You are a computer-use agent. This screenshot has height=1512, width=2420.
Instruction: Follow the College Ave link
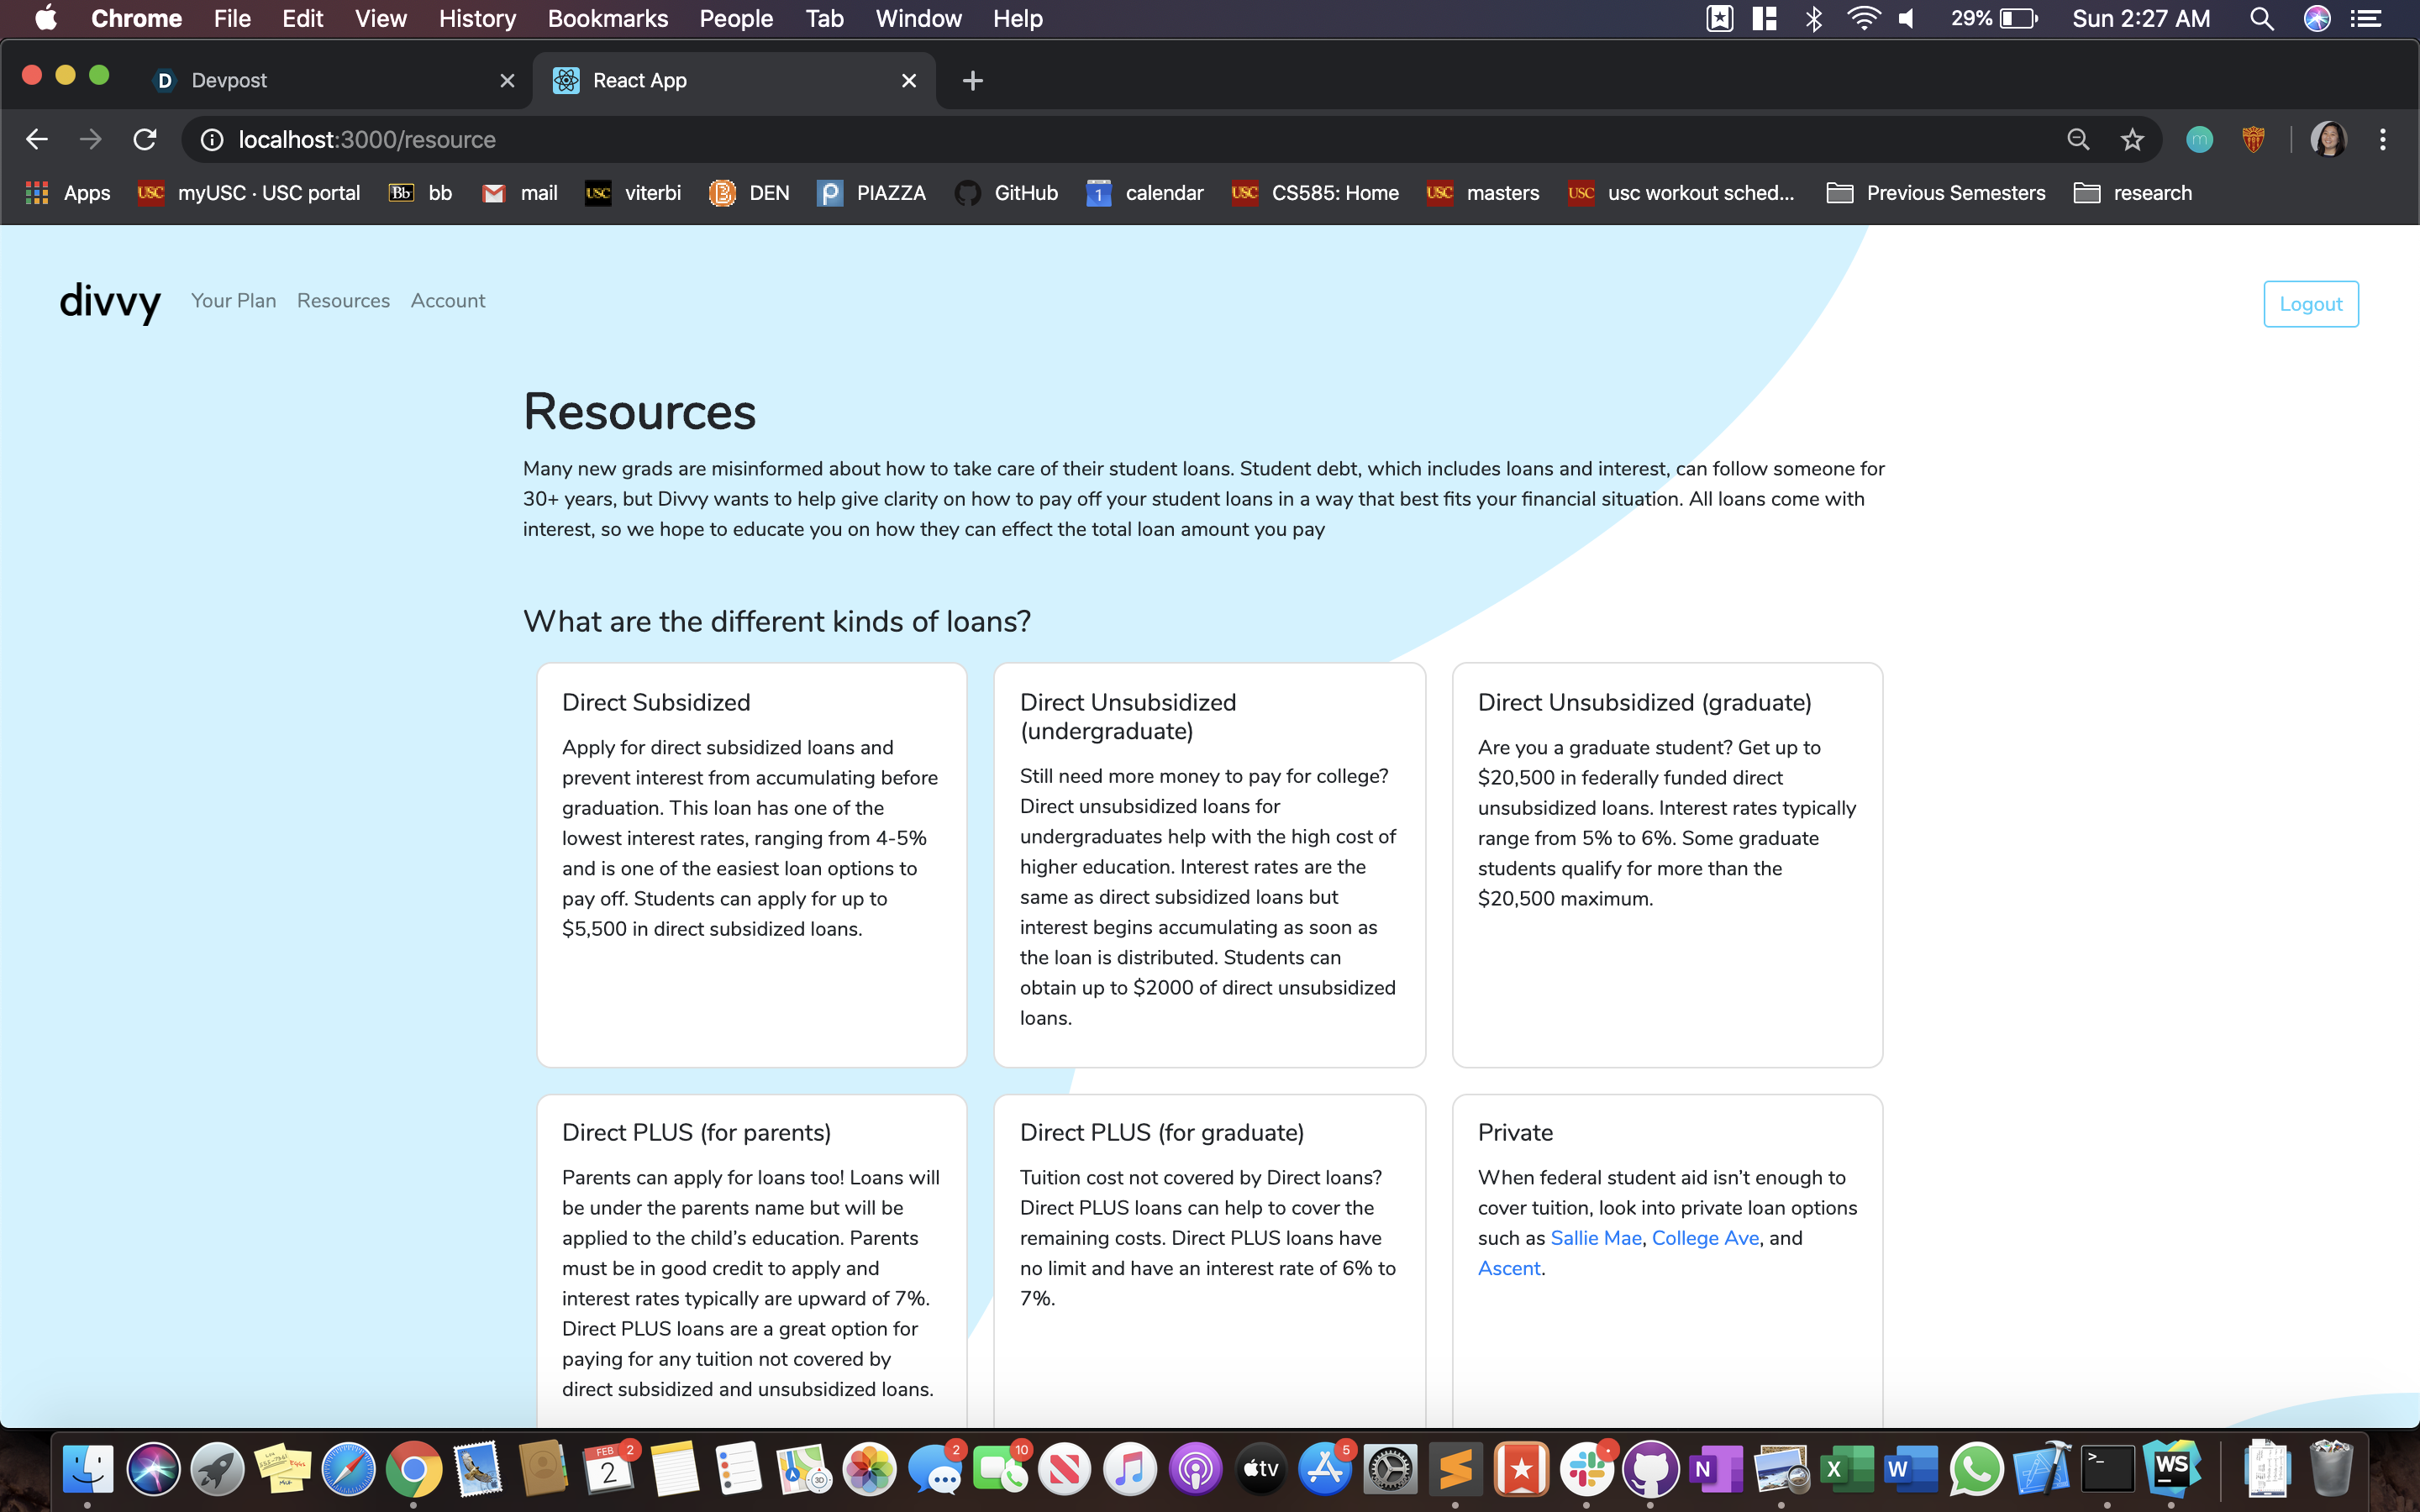pos(1704,1238)
